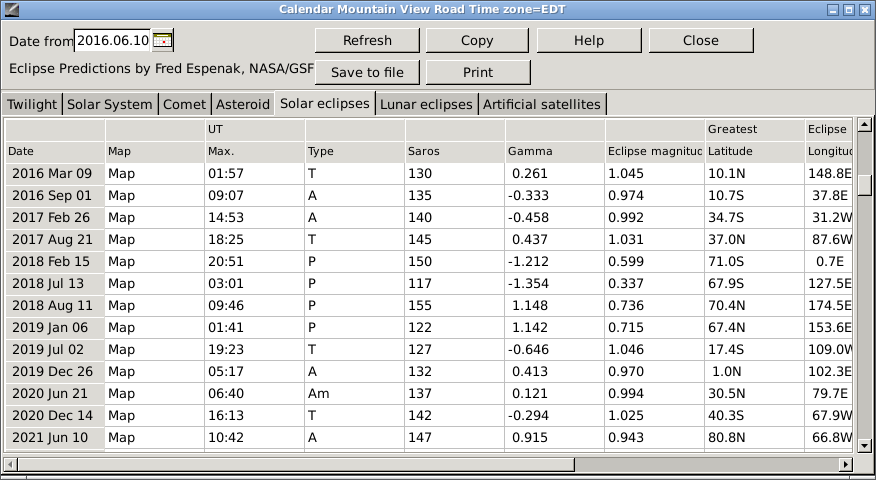Click the Date column header
876x480 pixels.
coord(55,151)
